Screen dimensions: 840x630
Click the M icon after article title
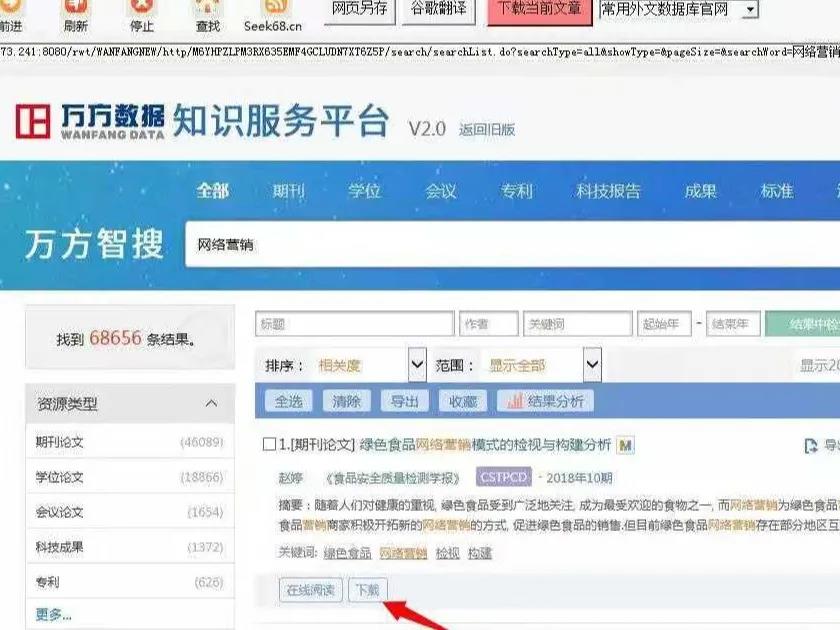coord(625,445)
